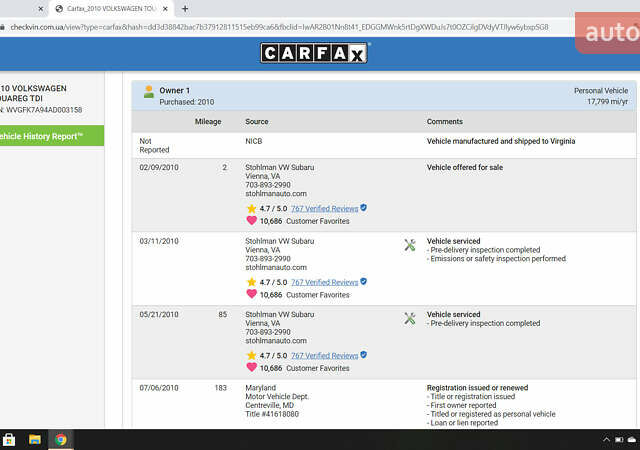Image resolution: width=640 pixels, height=450 pixels.
Task: Click the checkvin.com.ua address bar
Action: [300, 27]
